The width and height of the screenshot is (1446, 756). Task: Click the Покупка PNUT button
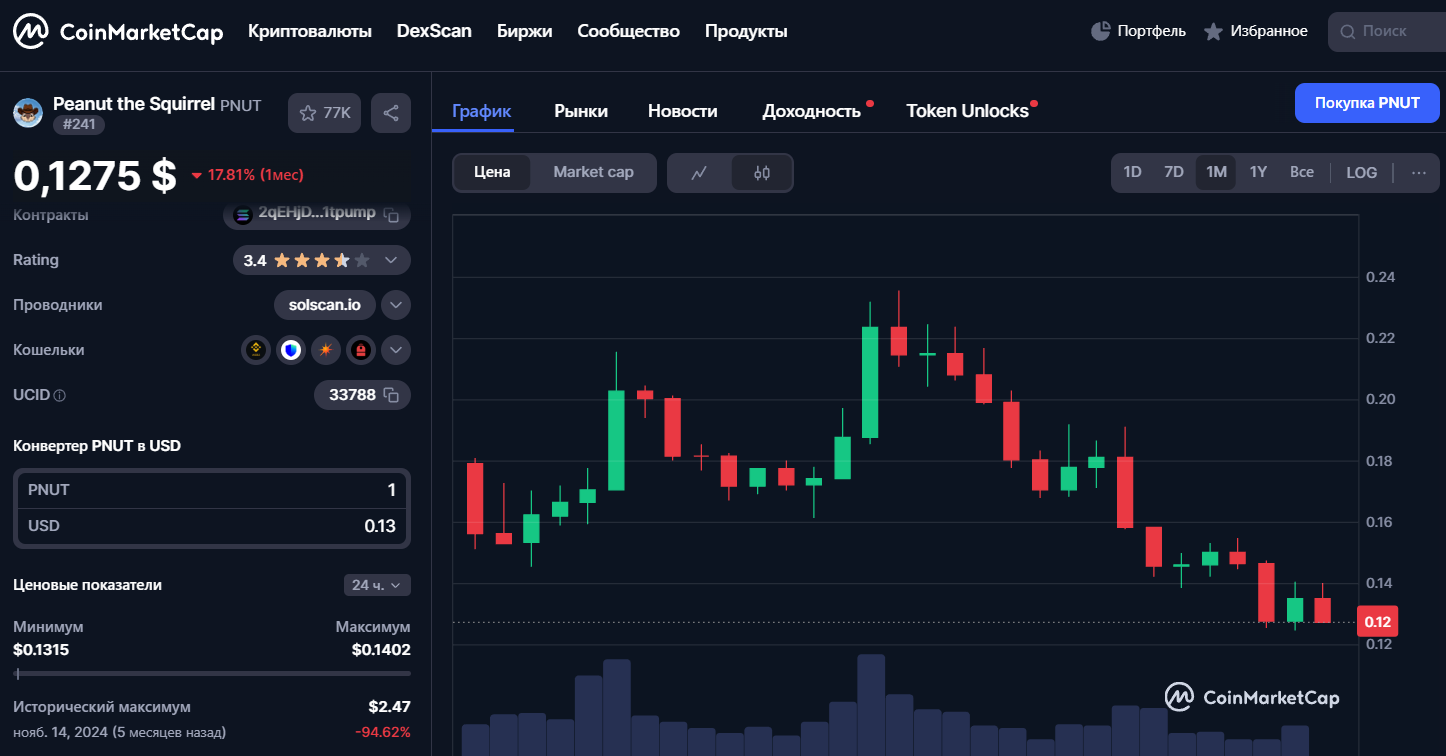1367,103
